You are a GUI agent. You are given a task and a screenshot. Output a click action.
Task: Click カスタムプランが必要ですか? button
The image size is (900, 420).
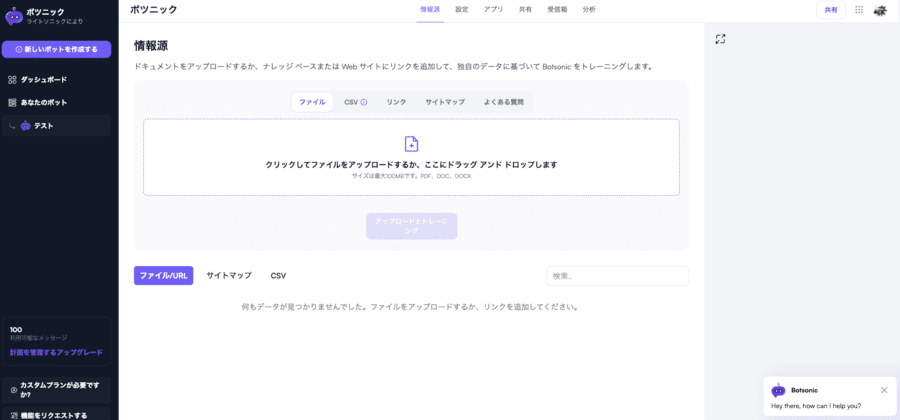click(56, 390)
